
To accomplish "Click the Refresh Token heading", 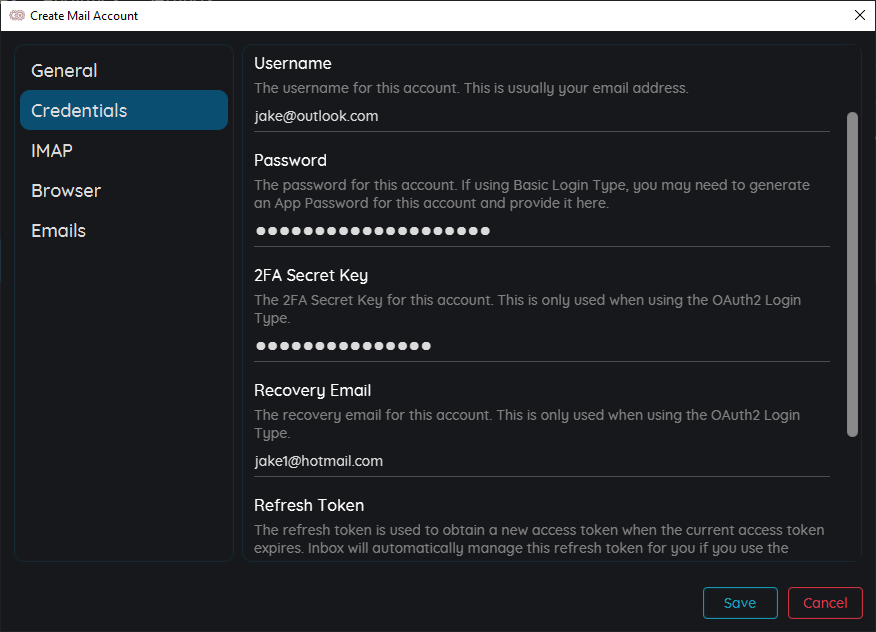I will click(x=308, y=505).
